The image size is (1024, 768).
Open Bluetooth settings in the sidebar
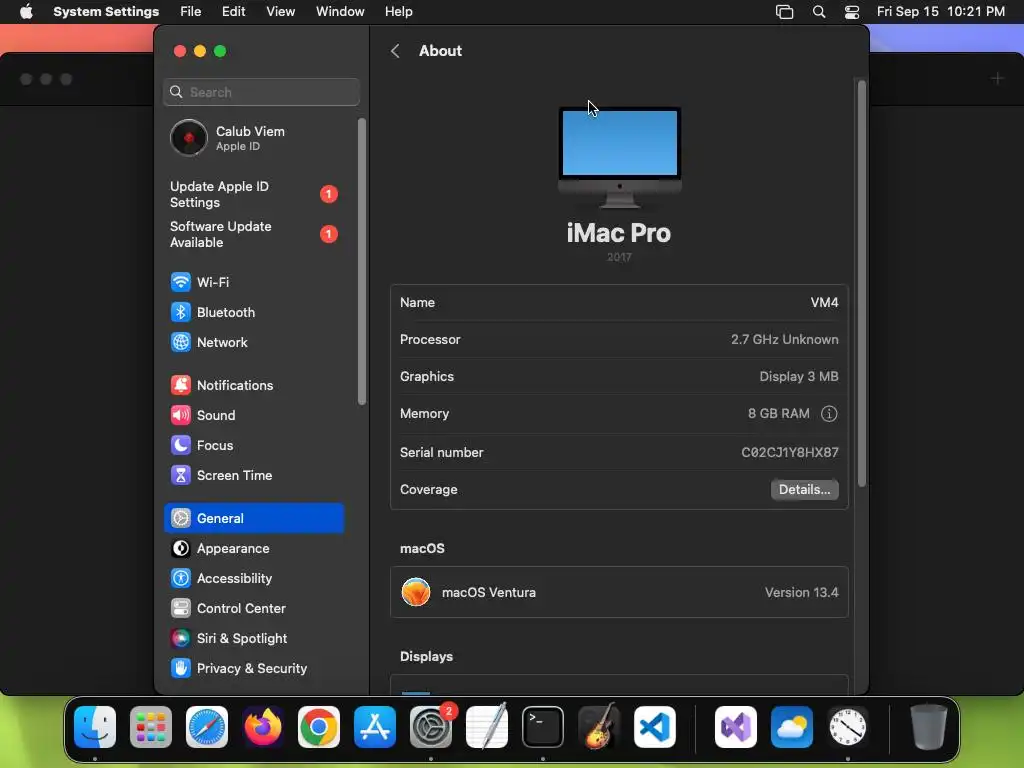coord(253,312)
